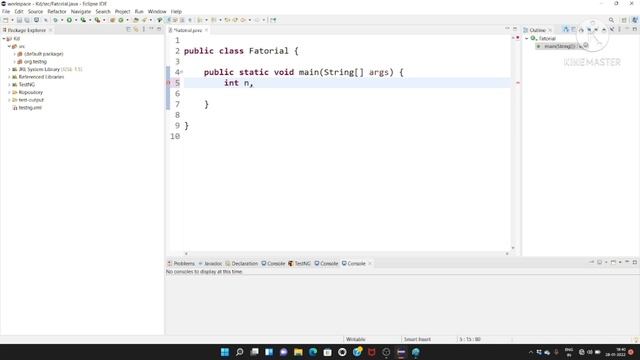This screenshot has width=640, height=360.
Task: Open the Window menu
Action: point(157,11)
